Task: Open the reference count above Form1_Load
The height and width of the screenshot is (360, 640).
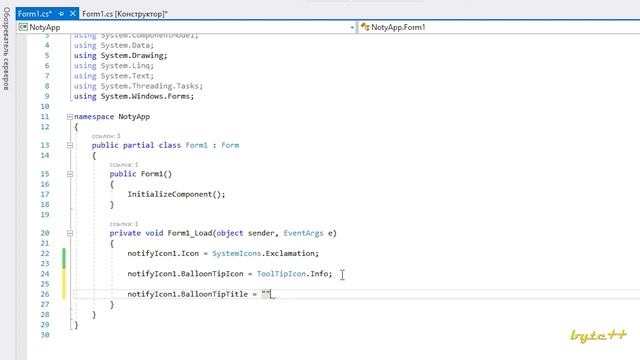Action: 124,224
